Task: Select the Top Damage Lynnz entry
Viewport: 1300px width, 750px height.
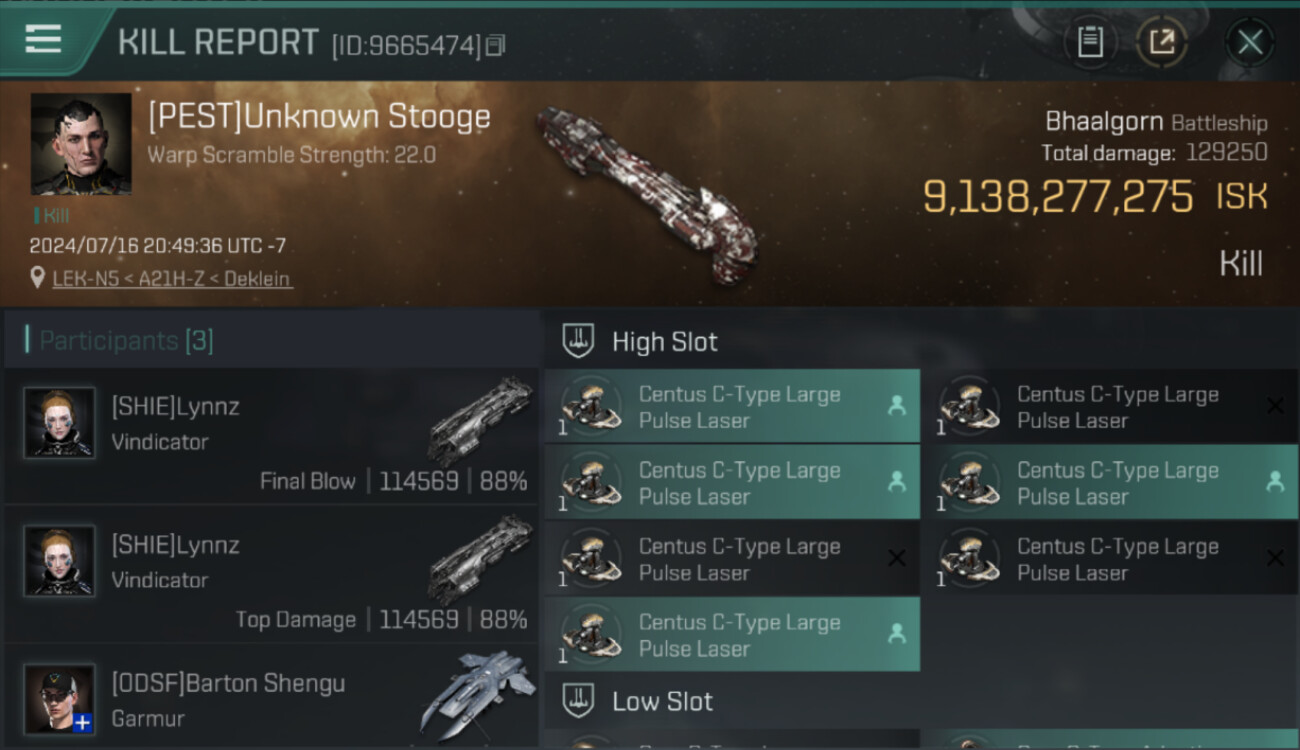Action: 272,575
